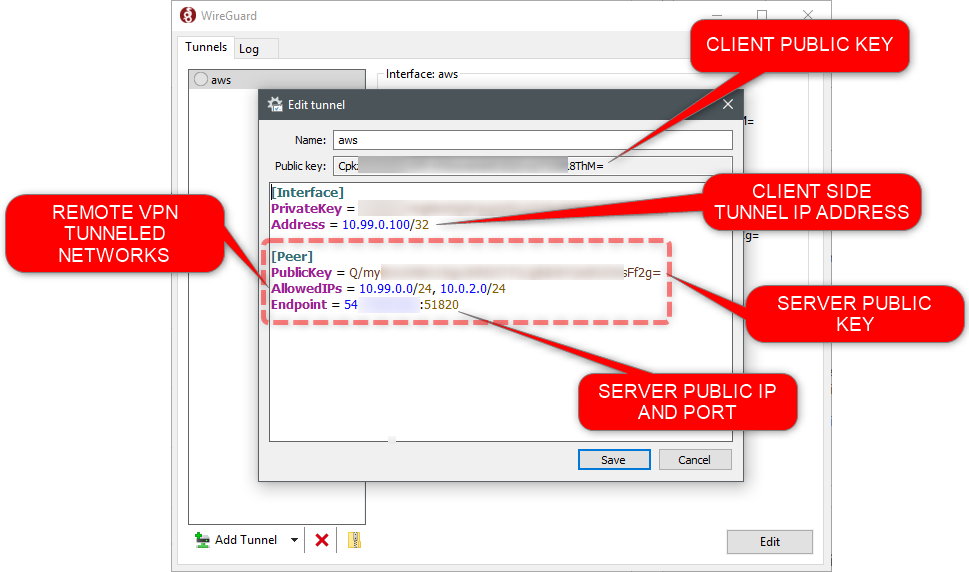Image resolution: width=969 pixels, height=572 pixels.
Task: Click the Endpoint port :51820
Action: (x=439, y=305)
